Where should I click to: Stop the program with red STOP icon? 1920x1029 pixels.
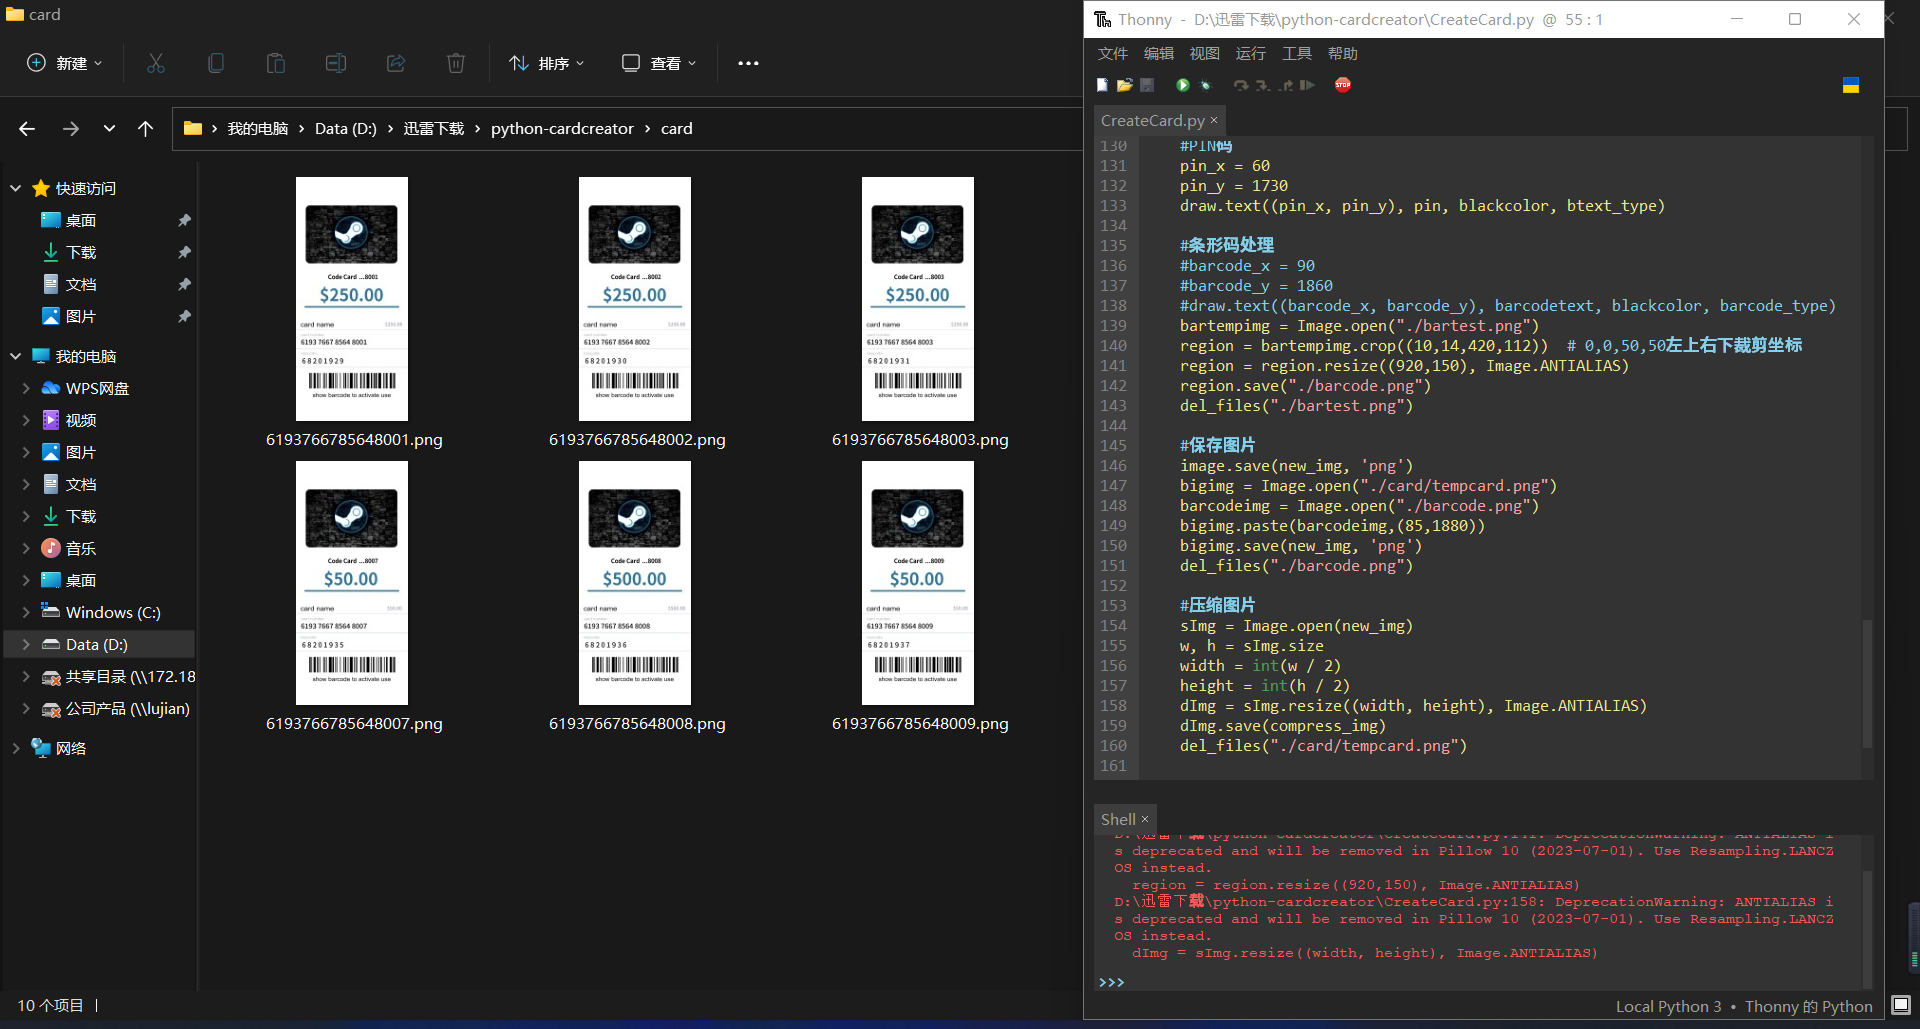pos(1343,85)
